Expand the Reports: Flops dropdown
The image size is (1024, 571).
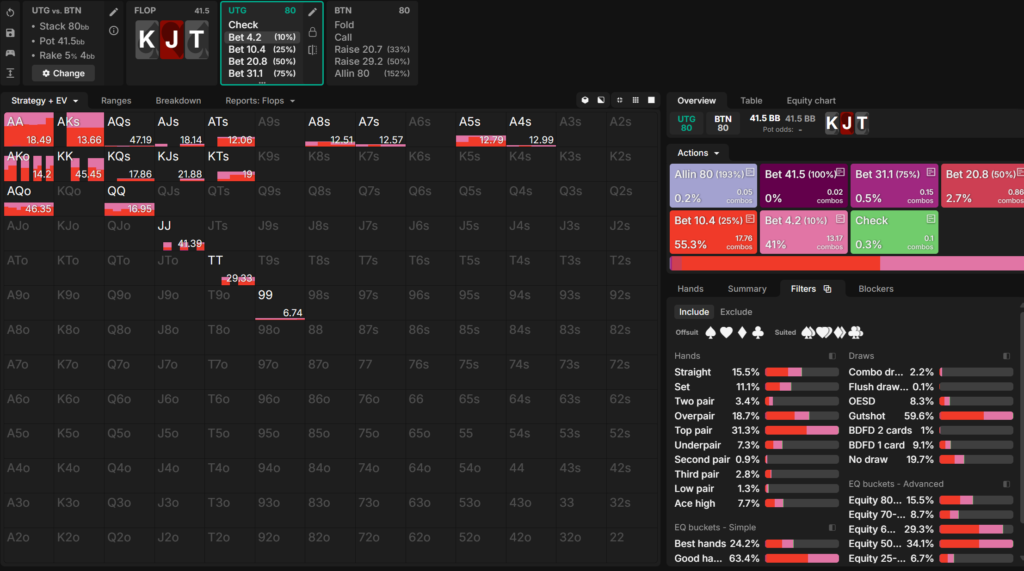click(x=260, y=101)
